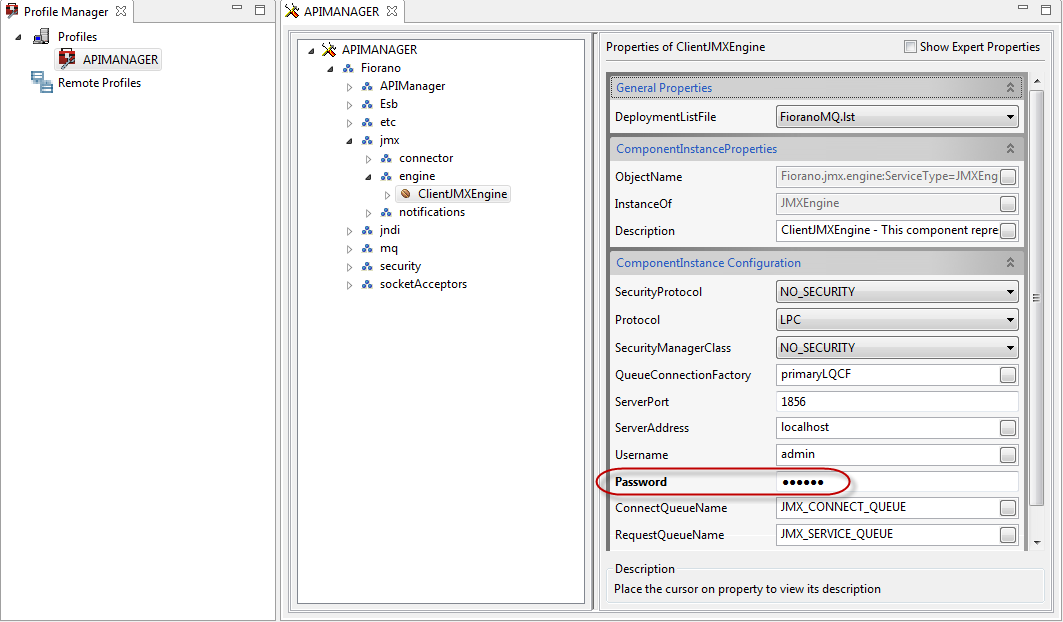Image resolution: width=1063 pixels, height=622 pixels.
Task: Click the jmx node icon
Action: 367,140
